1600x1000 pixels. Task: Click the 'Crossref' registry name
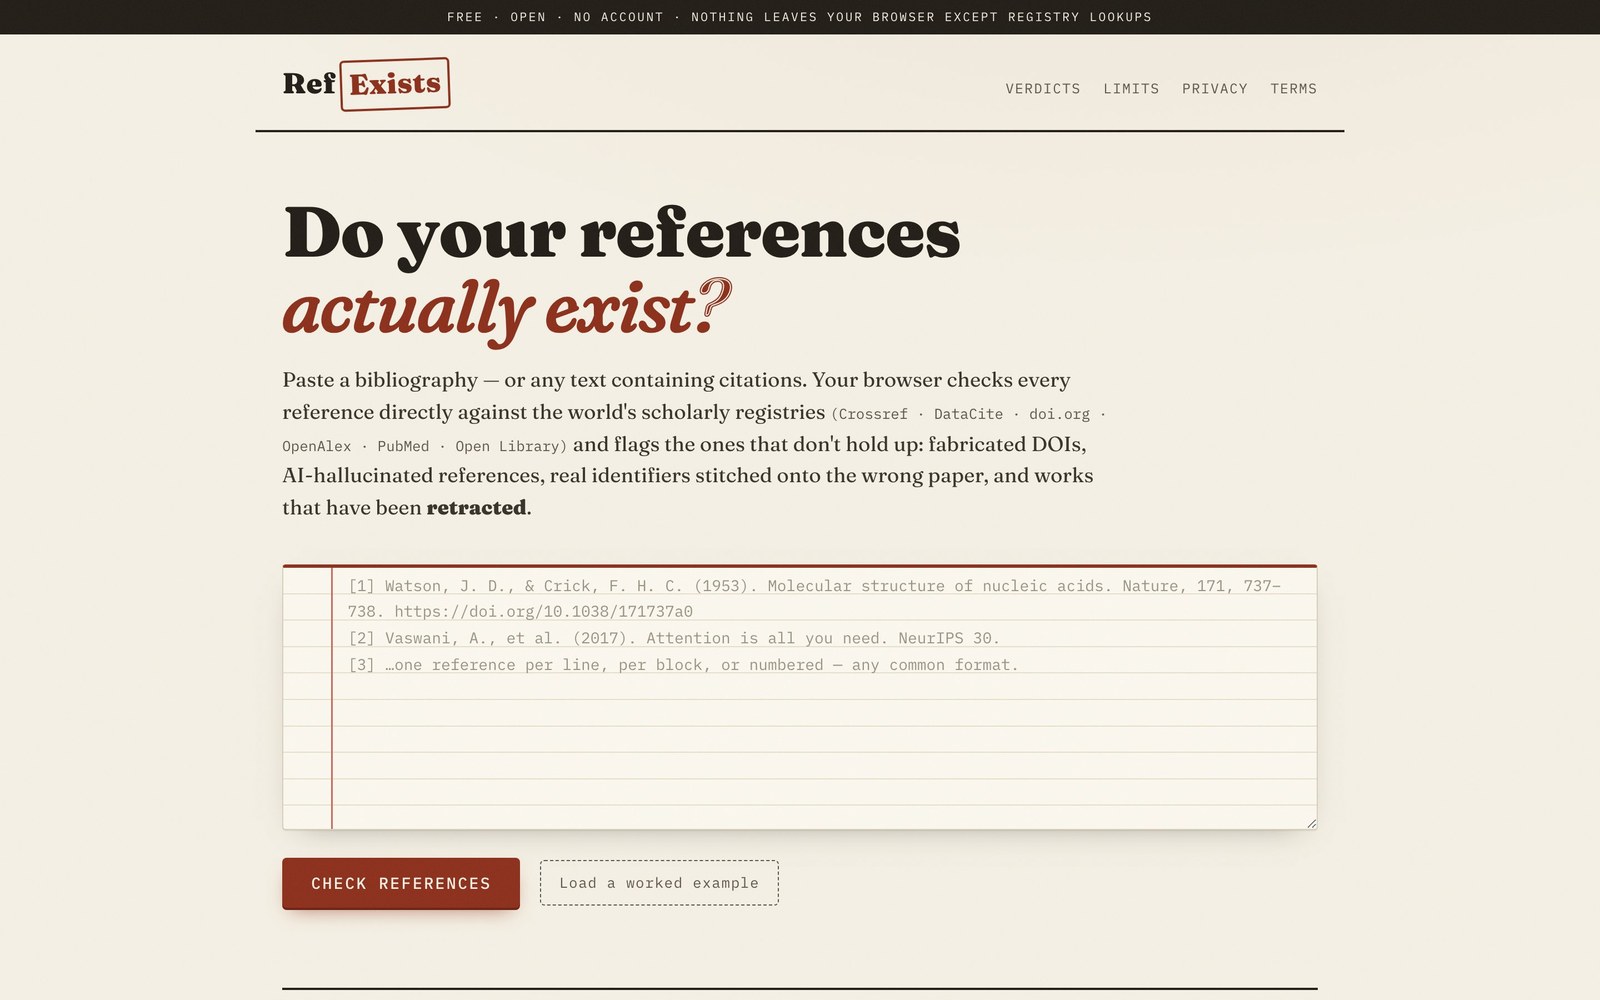[873, 414]
